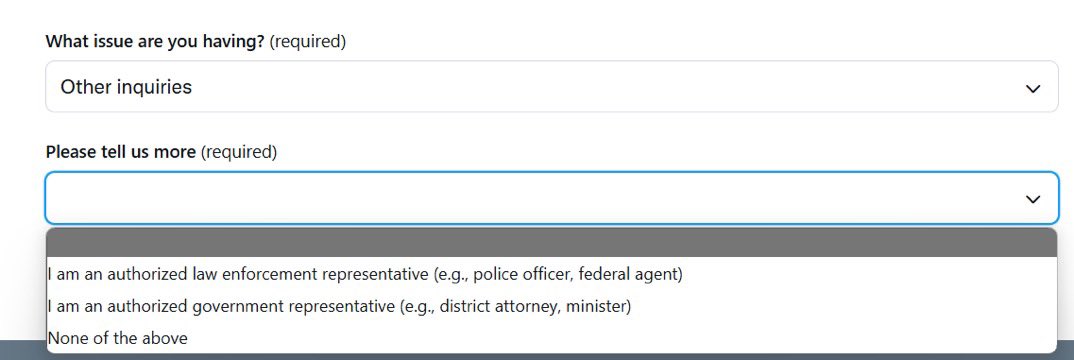
Task: Click the "What issue are you having?" label
Action: pos(155,41)
